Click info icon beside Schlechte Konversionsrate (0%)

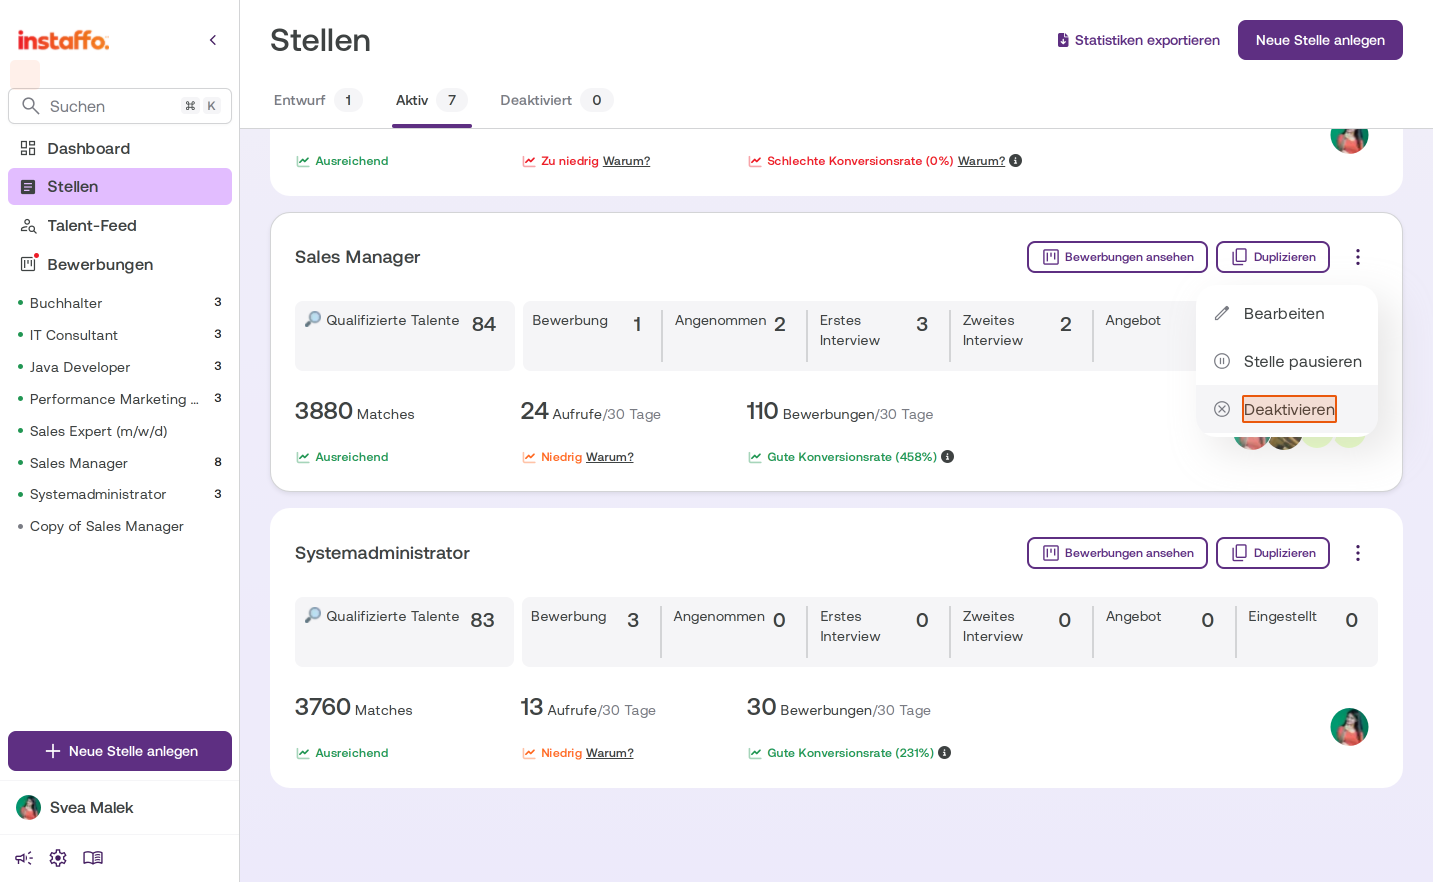(x=1016, y=161)
